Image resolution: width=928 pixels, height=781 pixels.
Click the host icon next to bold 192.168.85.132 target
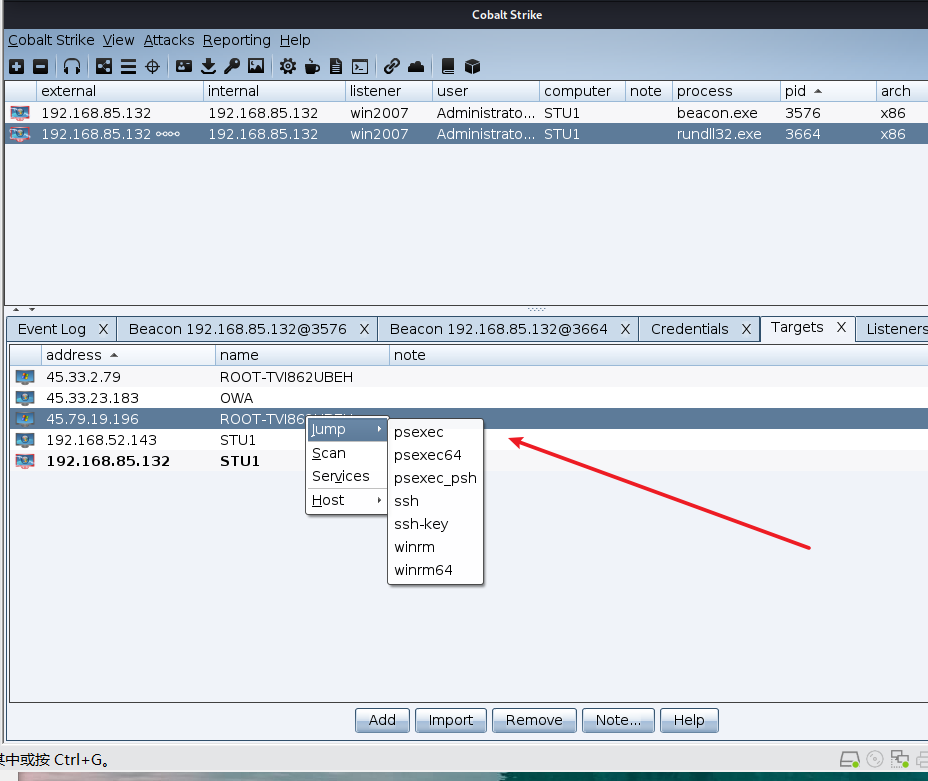click(25, 461)
